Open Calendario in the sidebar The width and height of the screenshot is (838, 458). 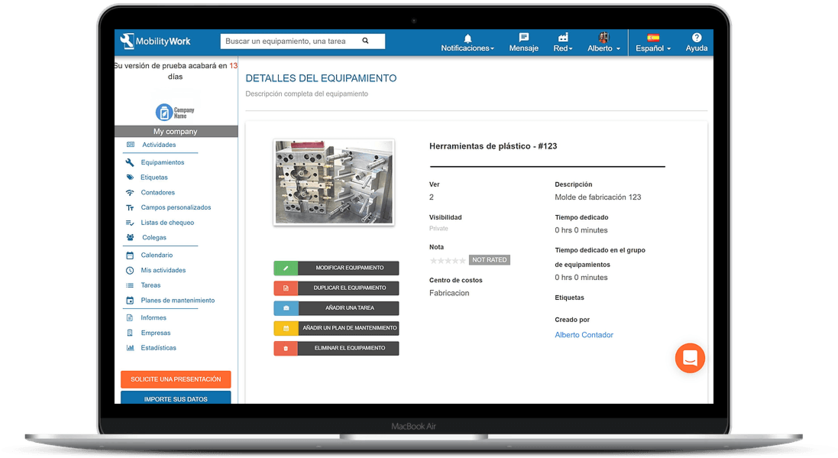point(157,255)
